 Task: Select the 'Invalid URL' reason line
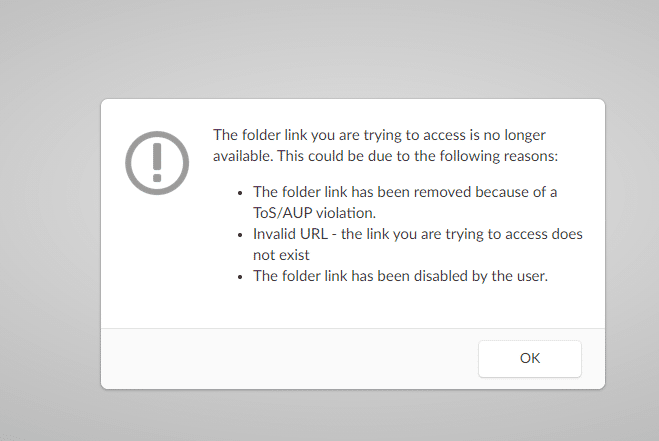pos(417,243)
